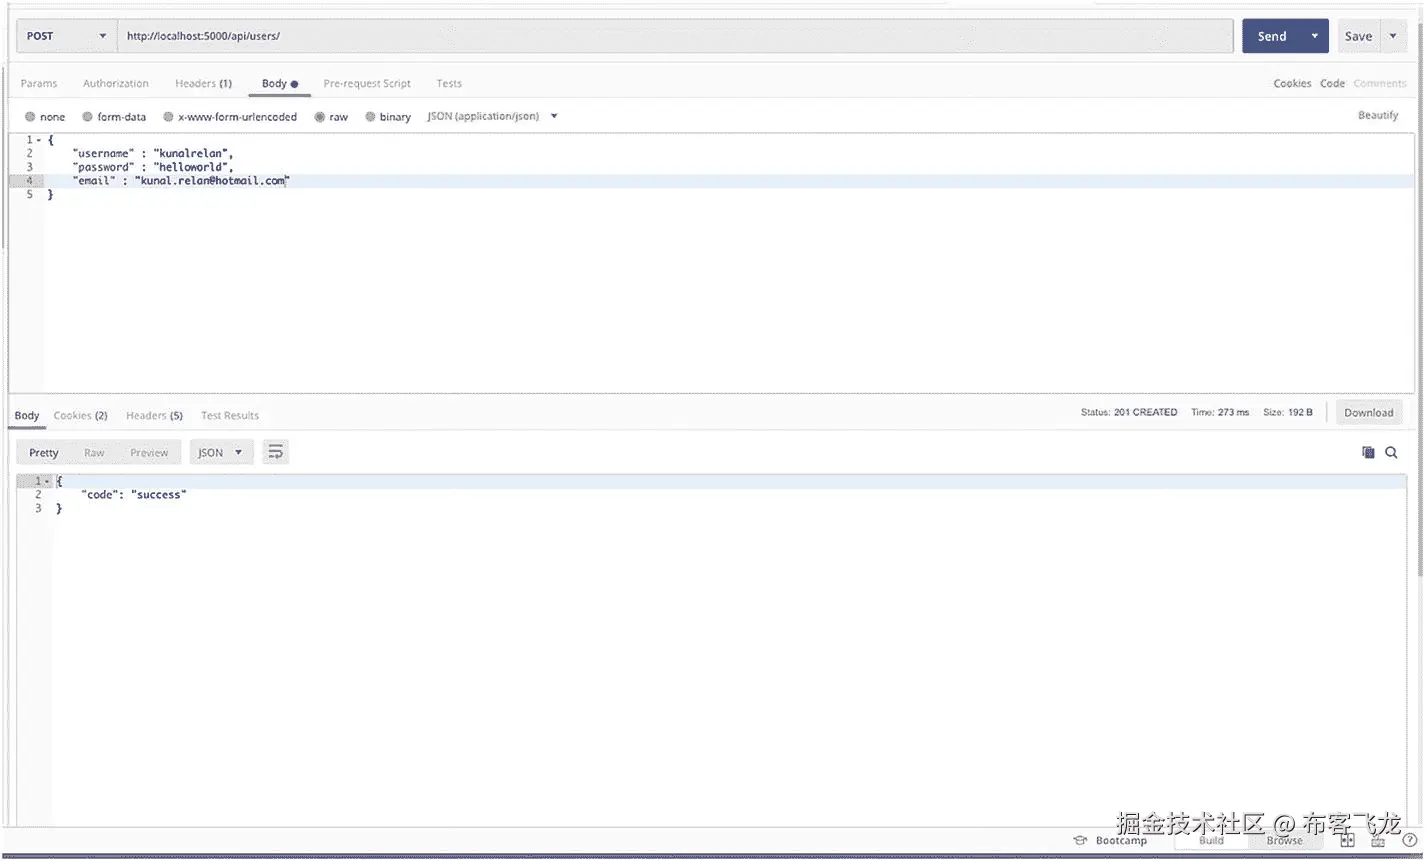Screen dimensions: 1425x861
Task: Open the response Headers (5) tab
Action: [154, 416]
